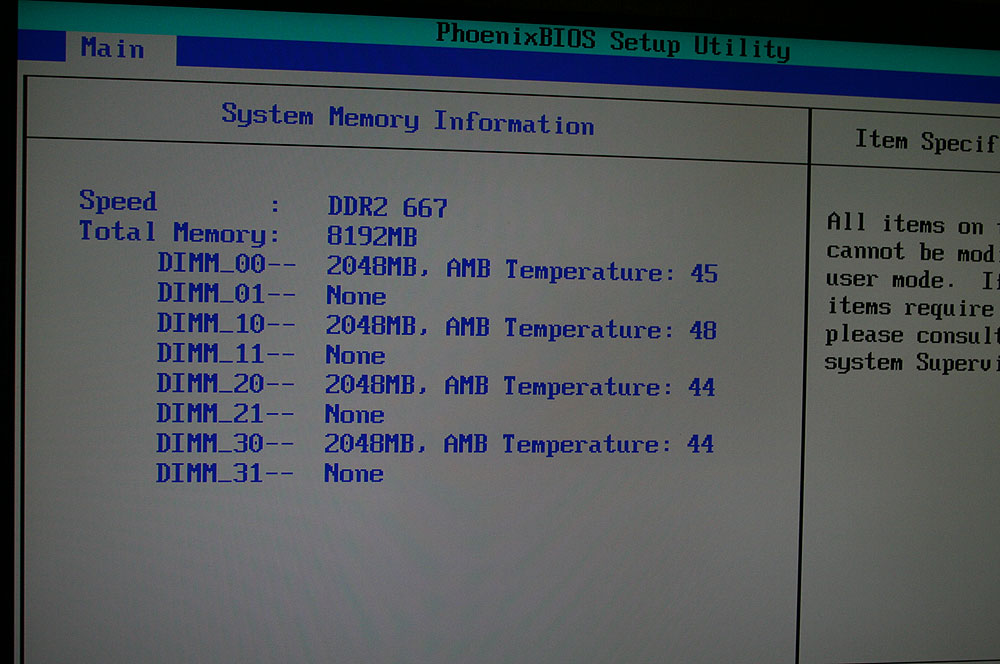
Task: Click the 8192MB total memory value
Action: [372, 236]
